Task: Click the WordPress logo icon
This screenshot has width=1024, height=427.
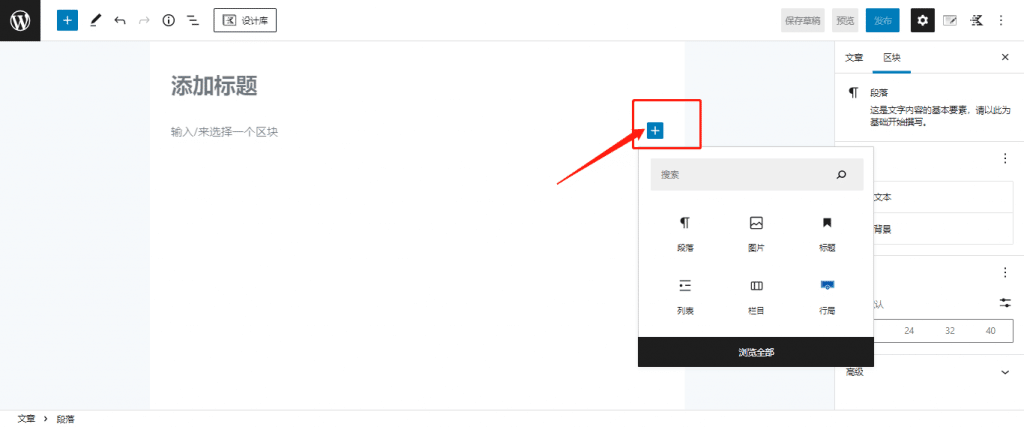Action: 20,20
